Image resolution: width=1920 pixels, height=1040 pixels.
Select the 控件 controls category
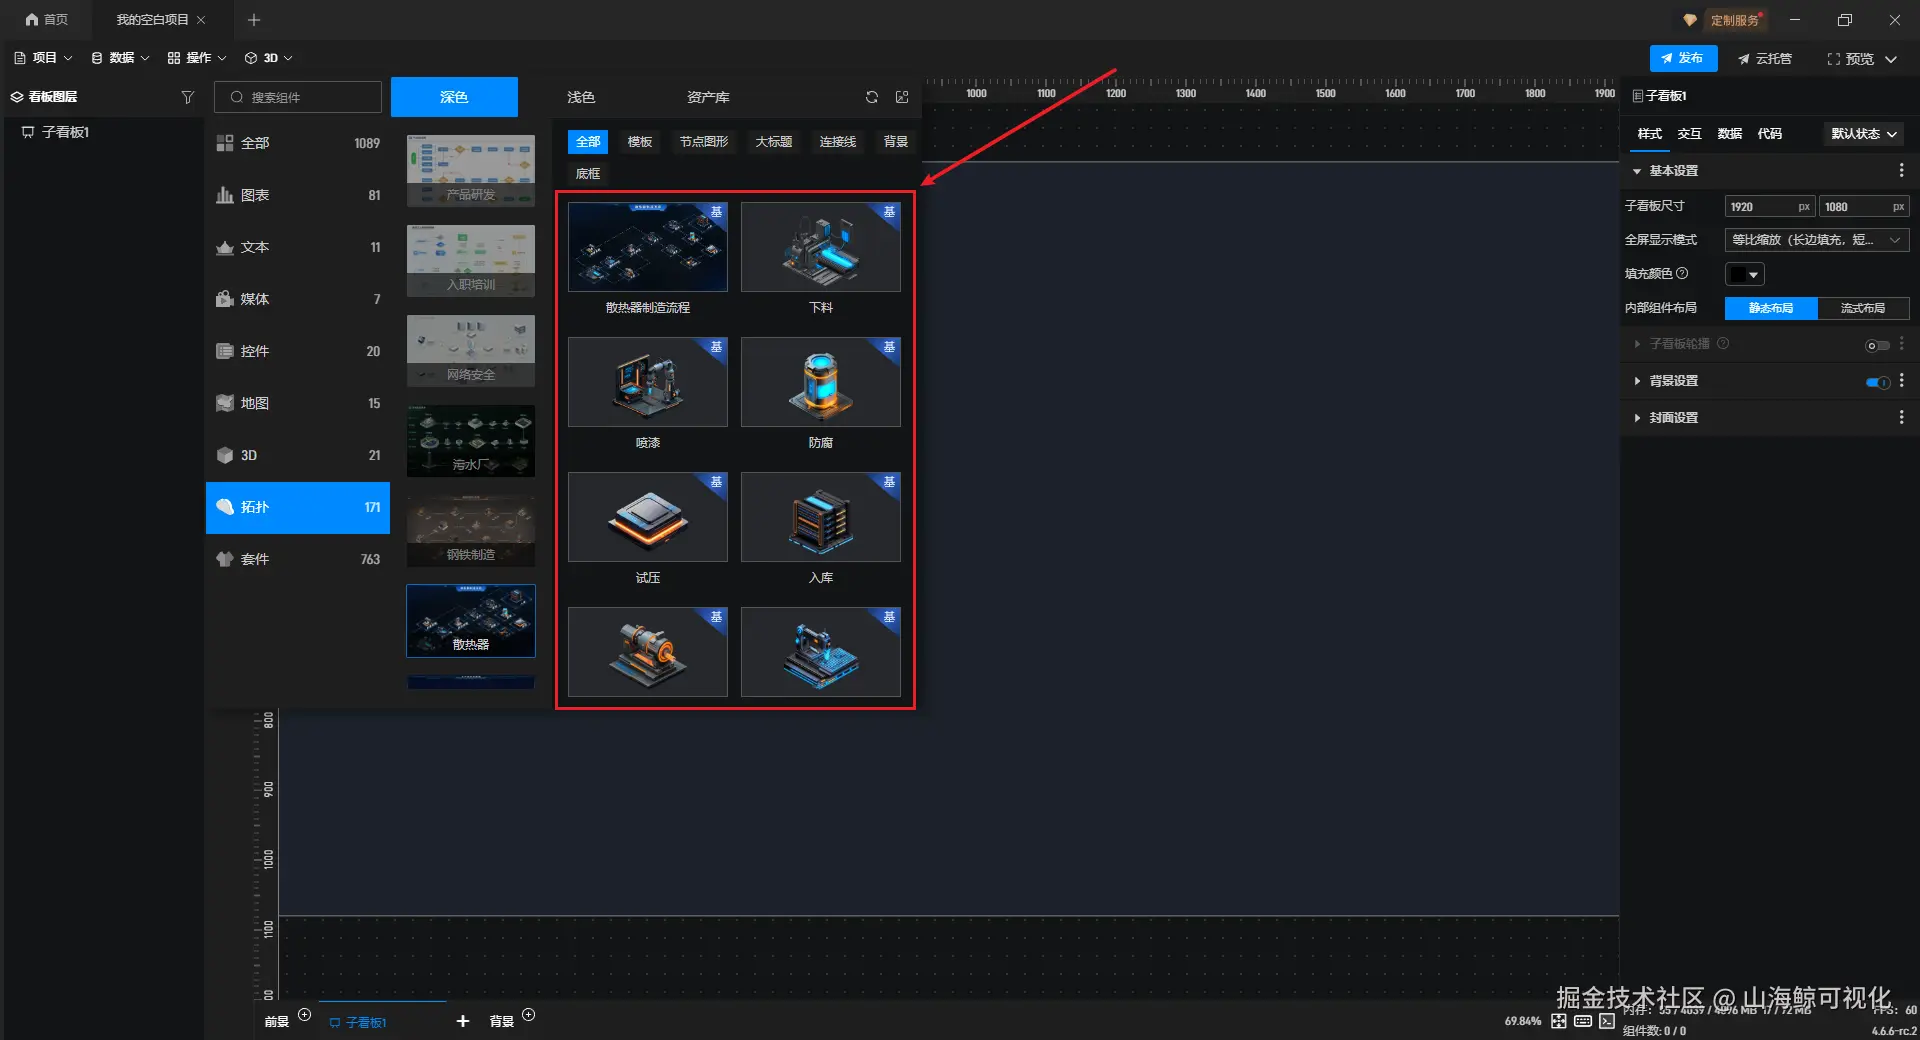pyautogui.click(x=298, y=351)
